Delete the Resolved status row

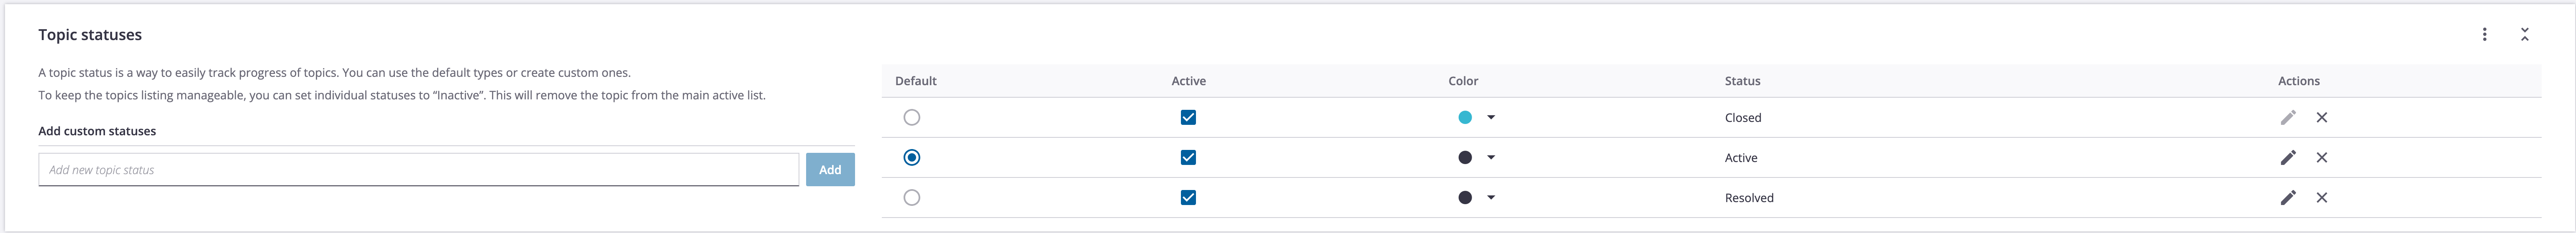click(x=2321, y=197)
